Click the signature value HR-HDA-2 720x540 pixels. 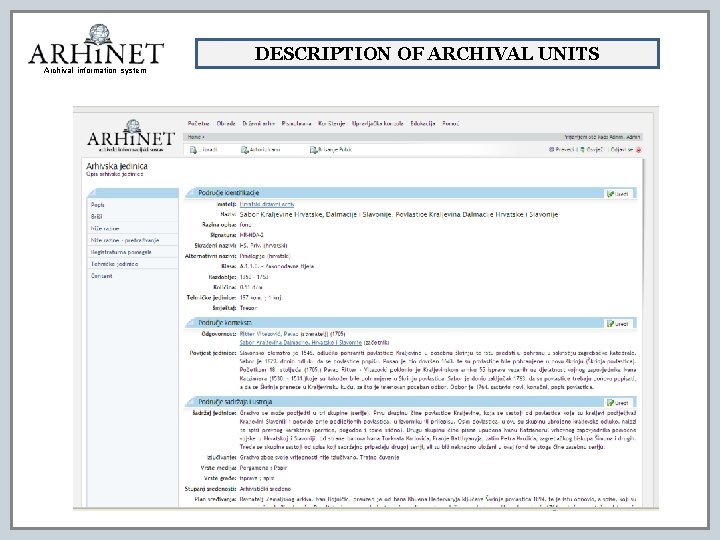pos(252,235)
